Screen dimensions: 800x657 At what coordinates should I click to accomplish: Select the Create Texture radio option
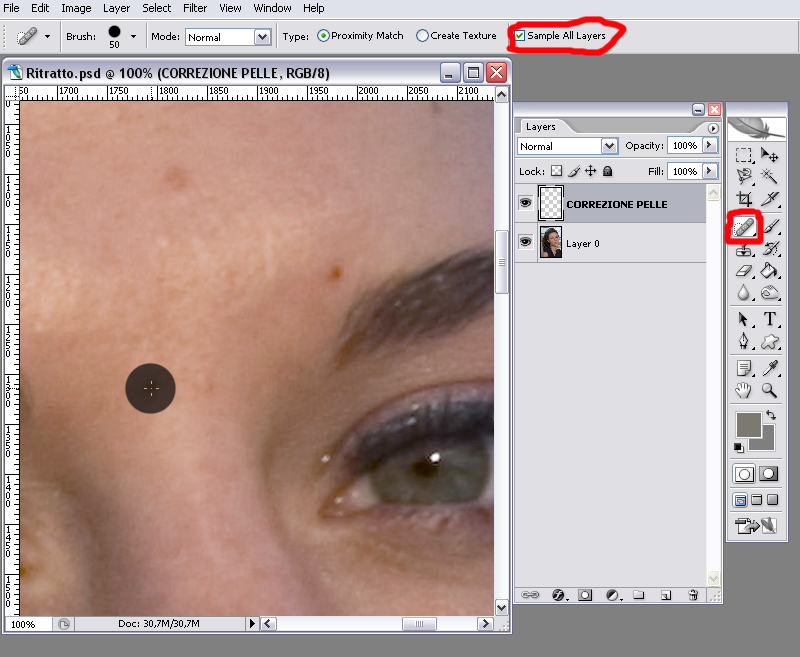(423, 36)
